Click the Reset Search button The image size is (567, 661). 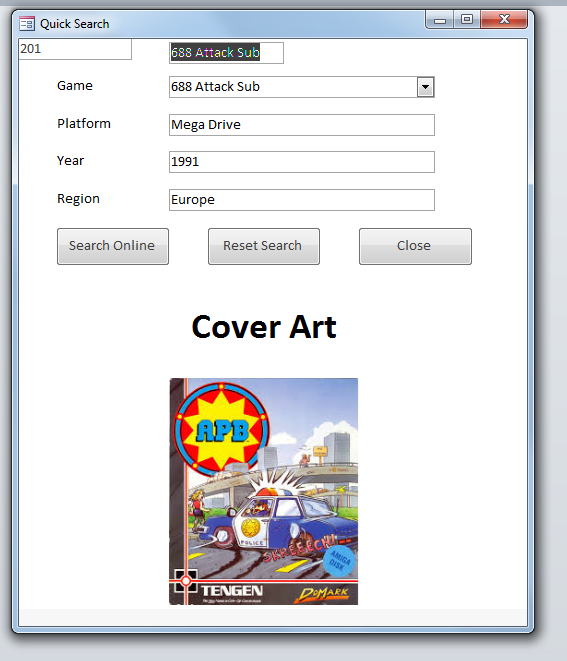point(264,246)
